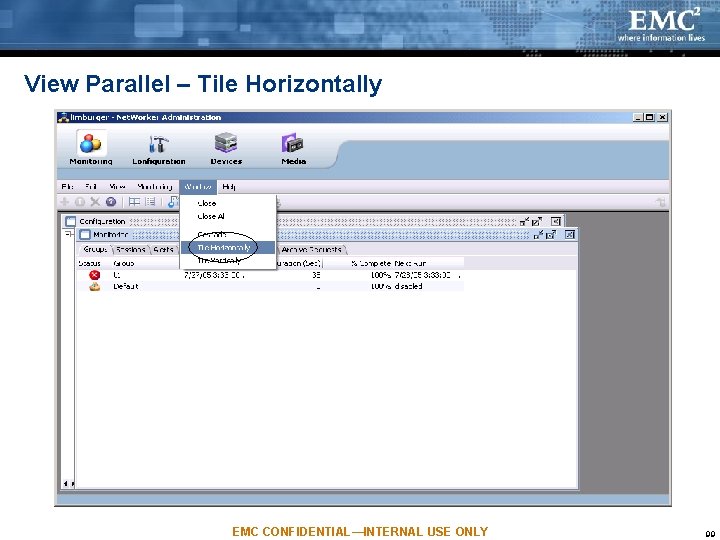Click the Duration (sec) column header
The width and height of the screenshot is (720, 540).
[299, 263]
